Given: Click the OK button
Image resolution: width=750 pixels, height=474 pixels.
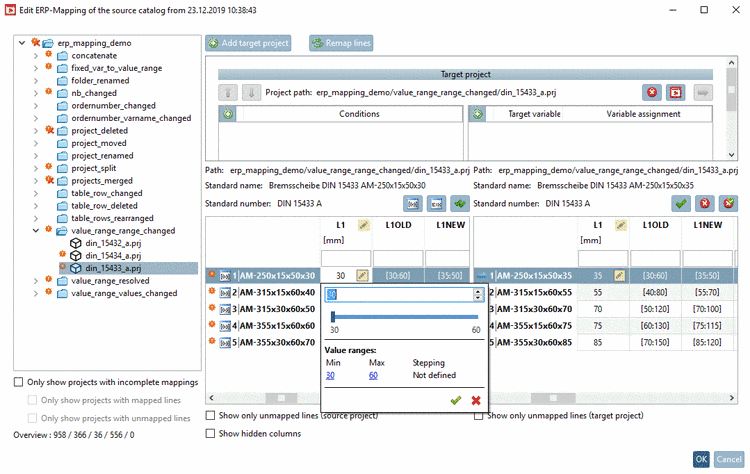Looking at the screenshot, I should pyautogui.click(x=701, y=459).
